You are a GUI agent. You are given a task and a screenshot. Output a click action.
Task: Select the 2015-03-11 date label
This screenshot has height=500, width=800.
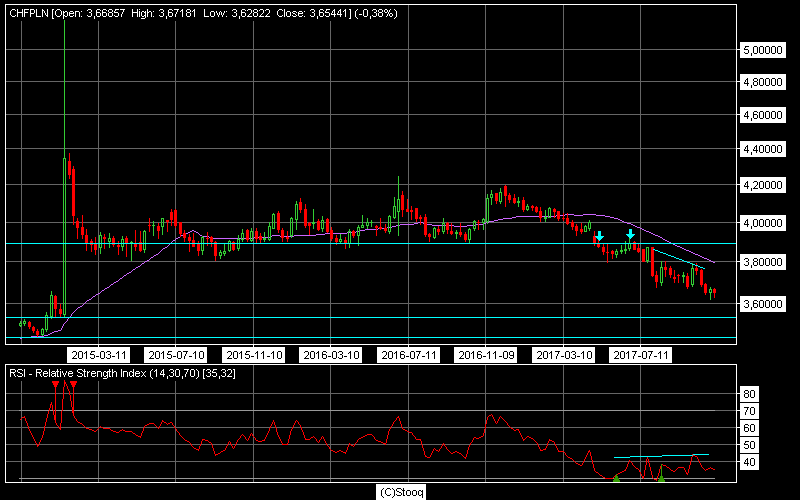98,355
